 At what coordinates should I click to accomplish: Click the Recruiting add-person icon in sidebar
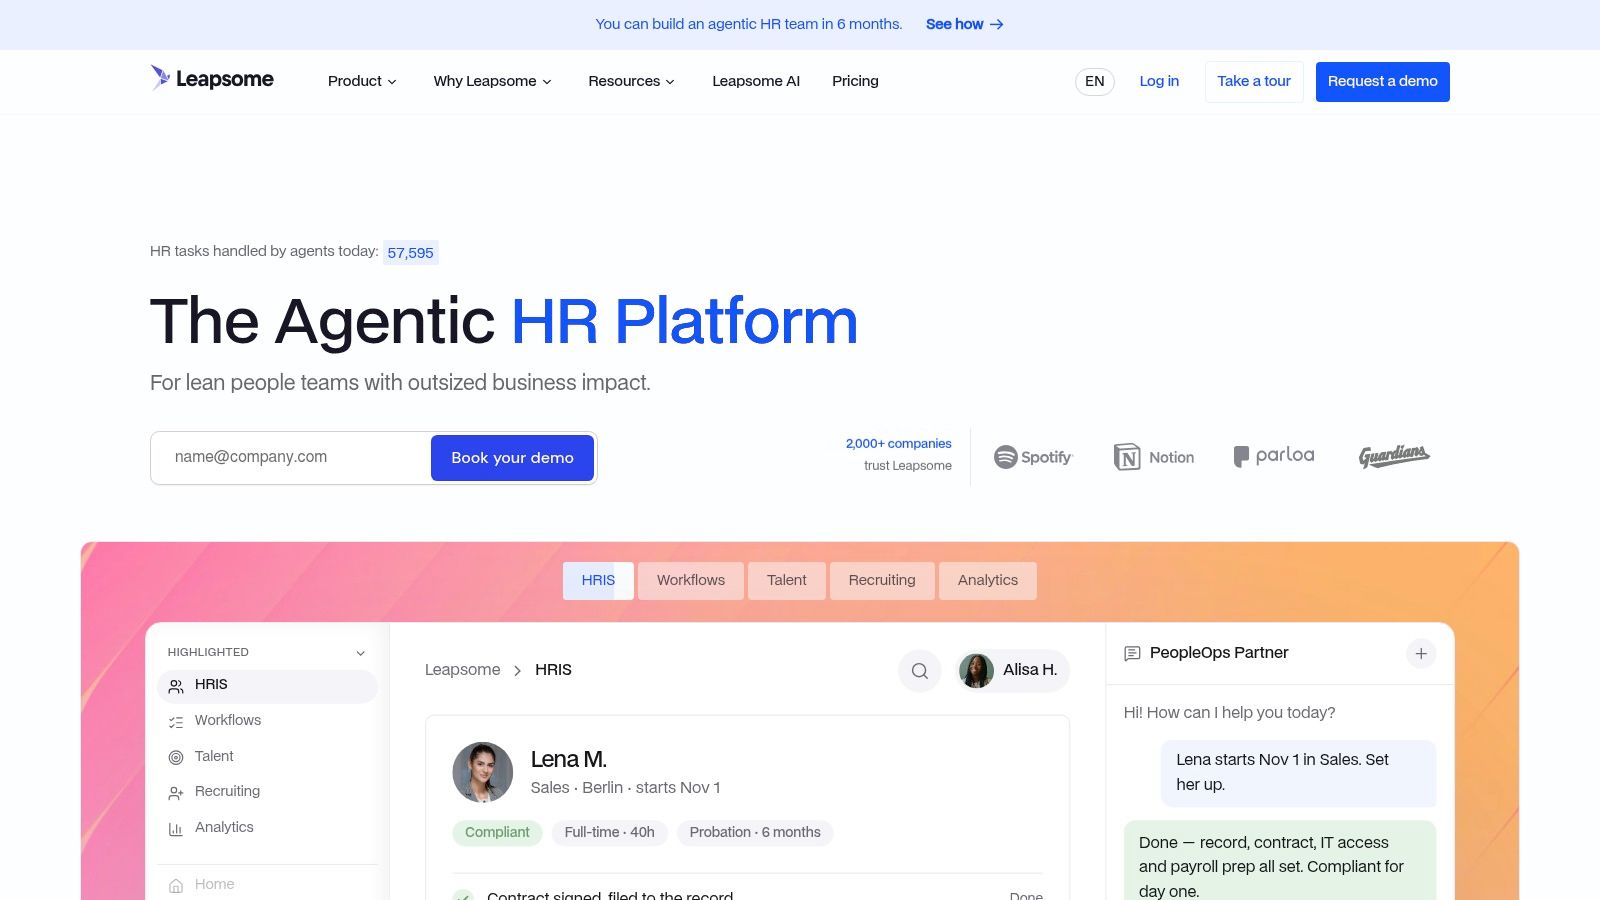176,793
